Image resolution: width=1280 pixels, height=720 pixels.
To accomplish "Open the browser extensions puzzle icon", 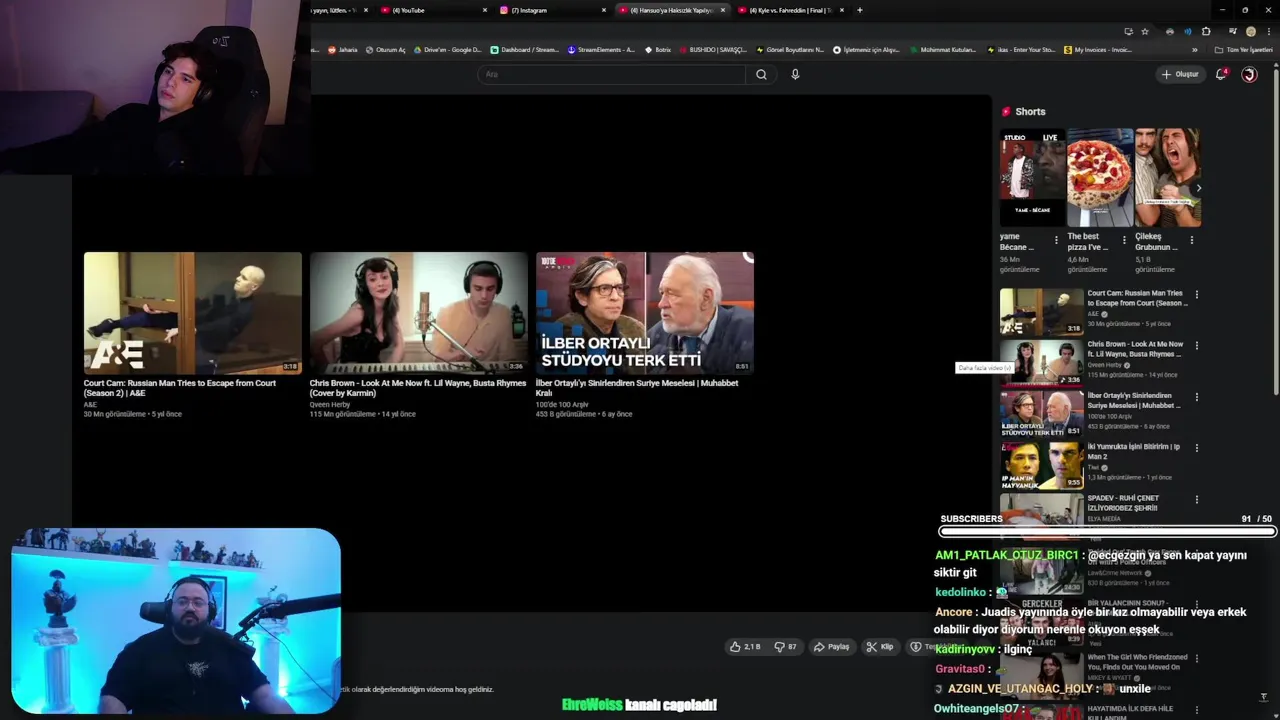I will (x=1206, y=31).
